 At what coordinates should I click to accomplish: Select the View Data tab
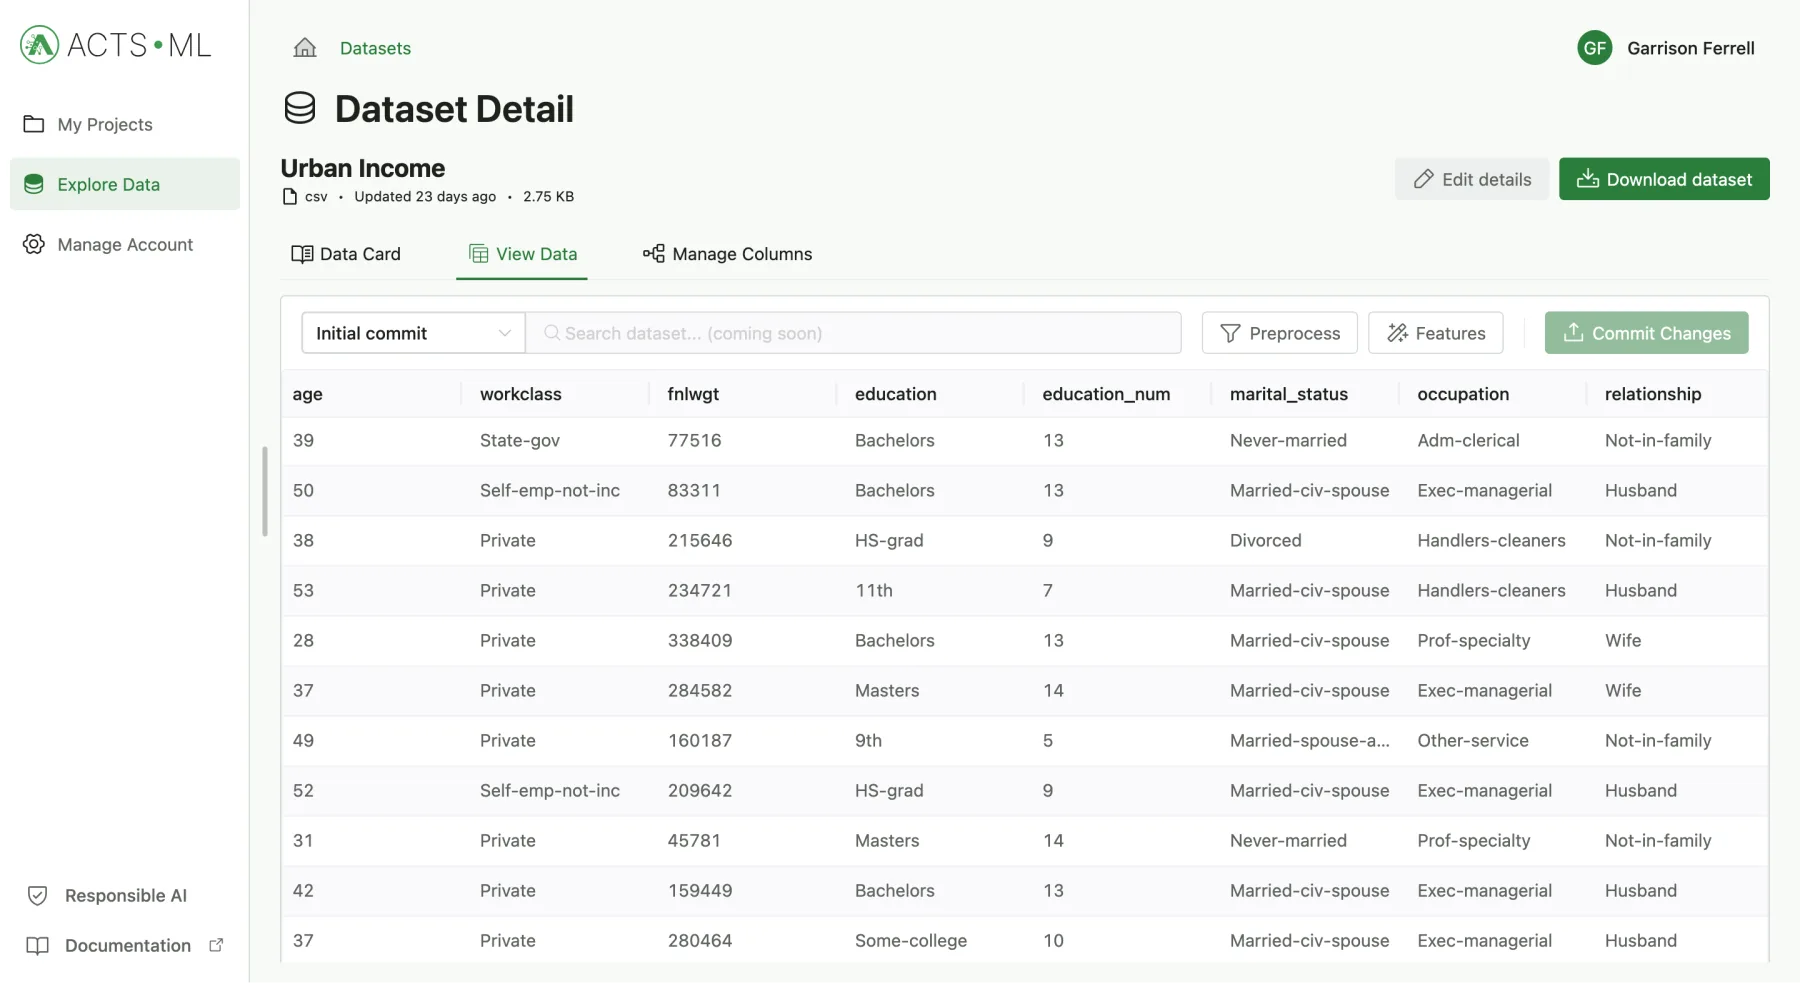pos(522,254)
